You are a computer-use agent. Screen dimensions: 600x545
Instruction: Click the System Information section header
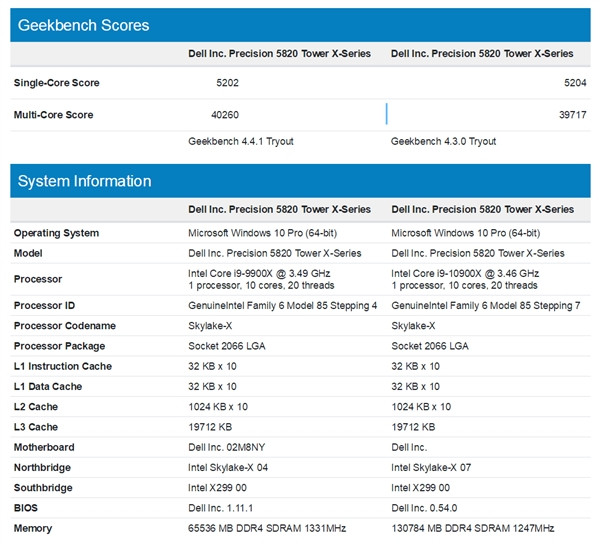click(x=85, y=181)
